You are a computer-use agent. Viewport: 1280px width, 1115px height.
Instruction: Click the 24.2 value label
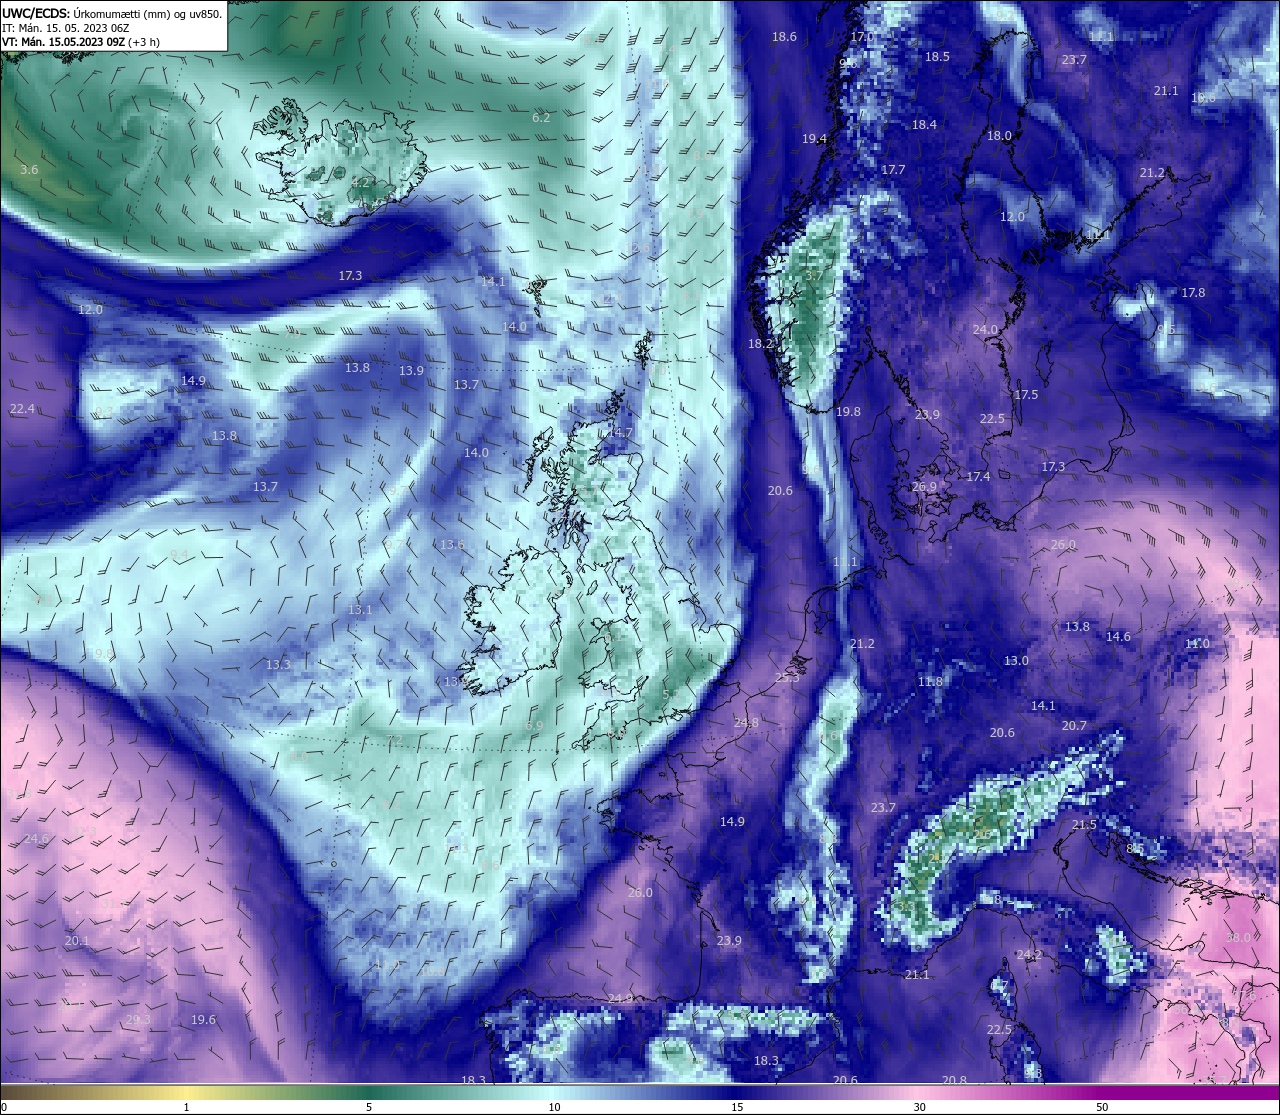click(1029, 955)
